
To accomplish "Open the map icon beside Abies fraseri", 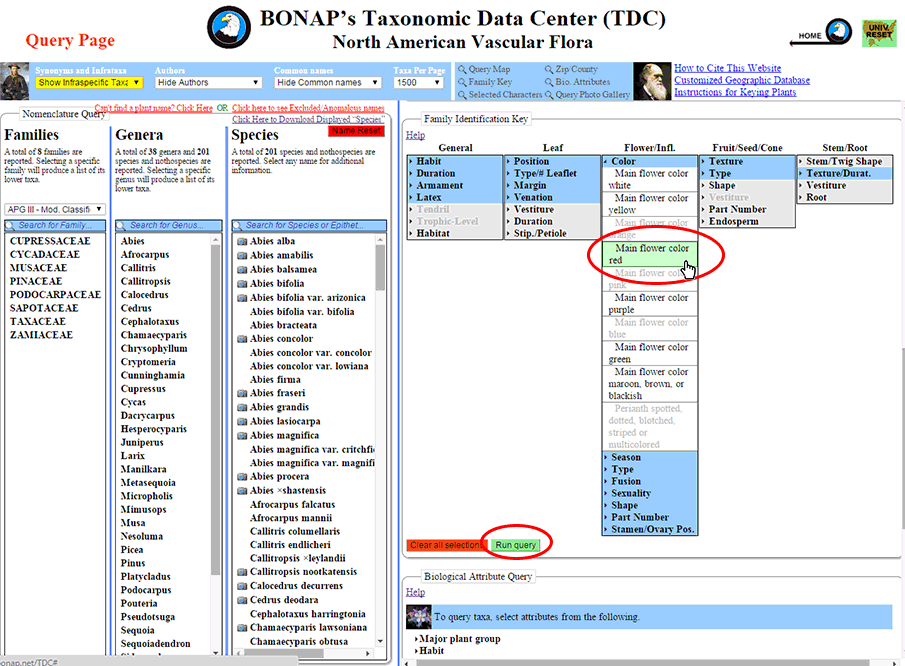I will 242,393.
